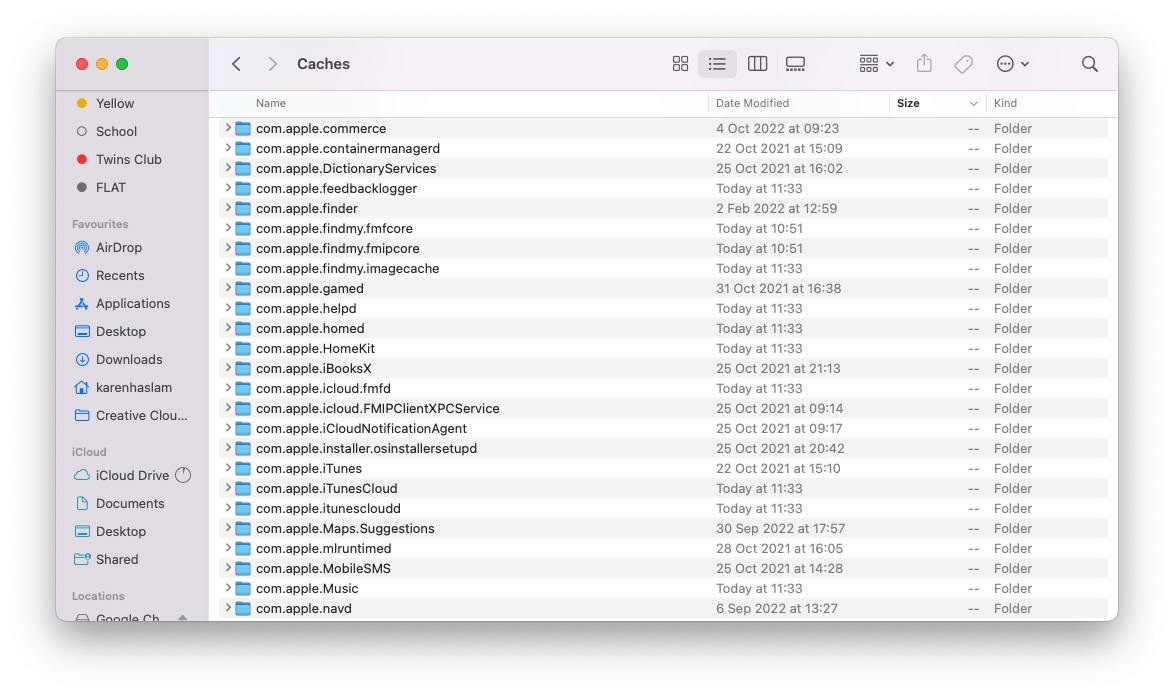Toggle sort direction arrow in Size header

[973, 104]
